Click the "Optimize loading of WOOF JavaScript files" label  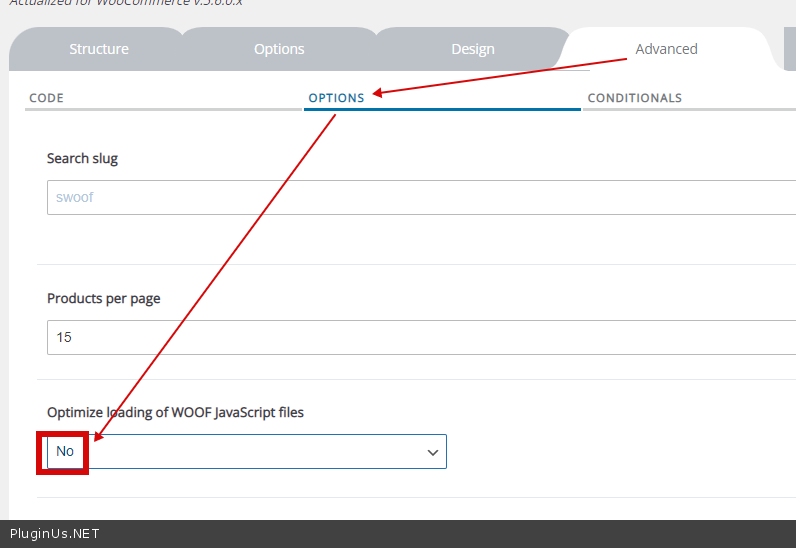click(175, 412)
